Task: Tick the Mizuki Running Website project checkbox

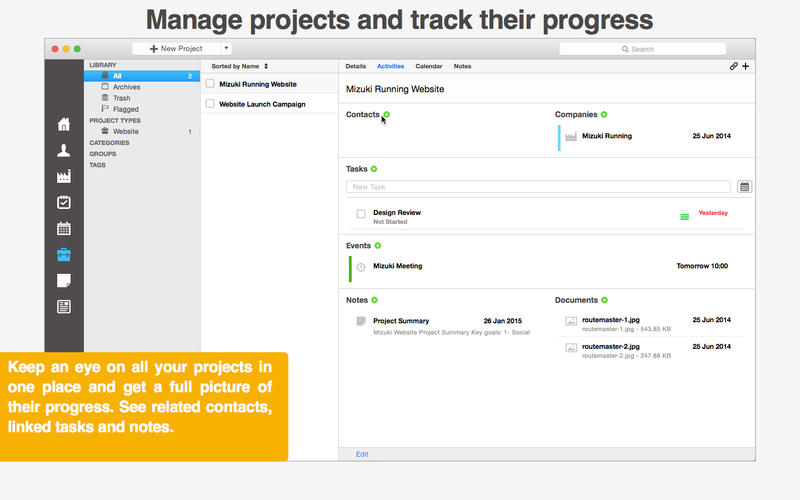Action: [210, 84]
